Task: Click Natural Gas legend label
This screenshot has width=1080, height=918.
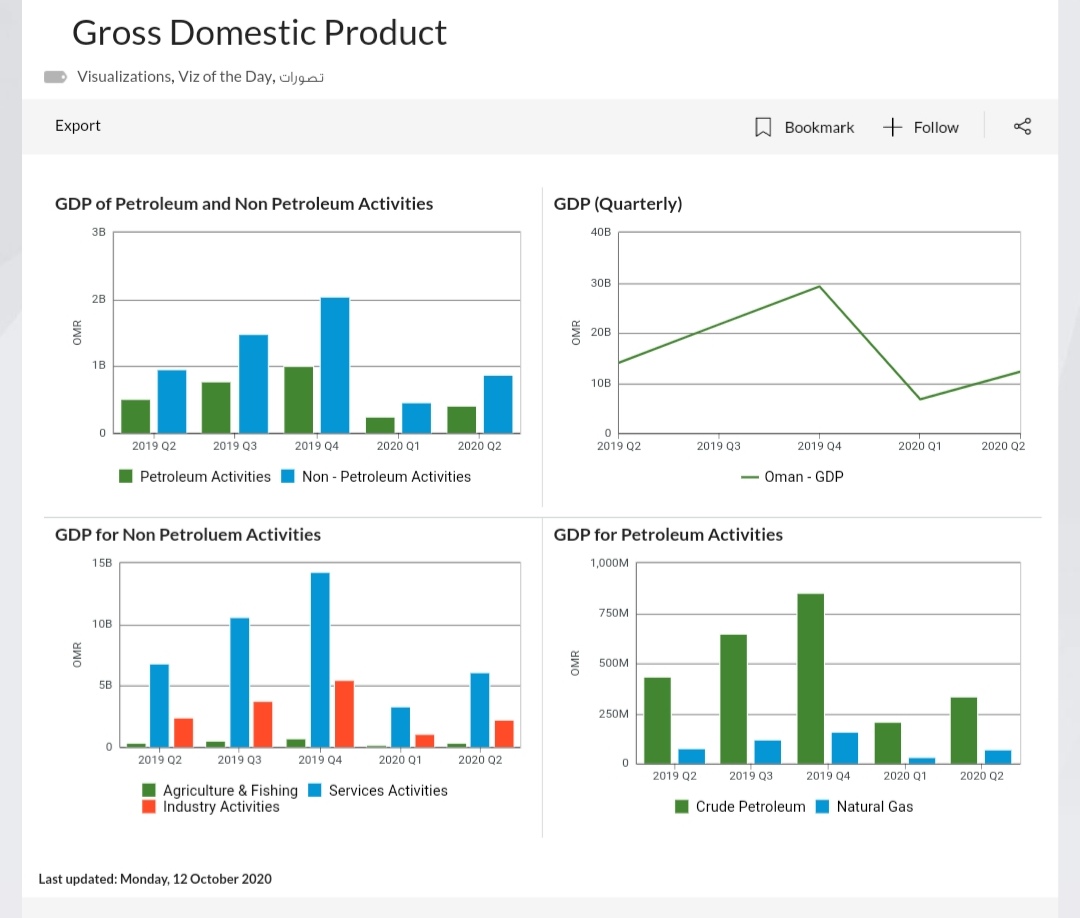Action: [875, 806]
